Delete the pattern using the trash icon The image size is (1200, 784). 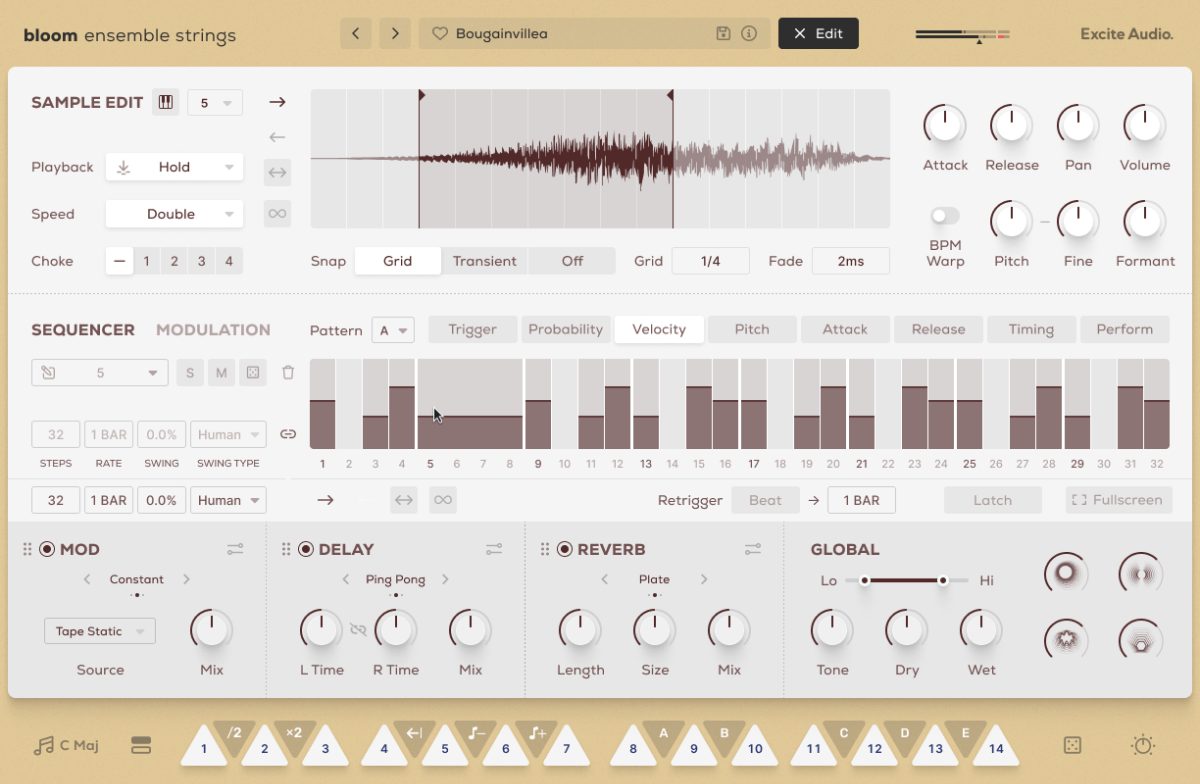click(x=289, y=371)
